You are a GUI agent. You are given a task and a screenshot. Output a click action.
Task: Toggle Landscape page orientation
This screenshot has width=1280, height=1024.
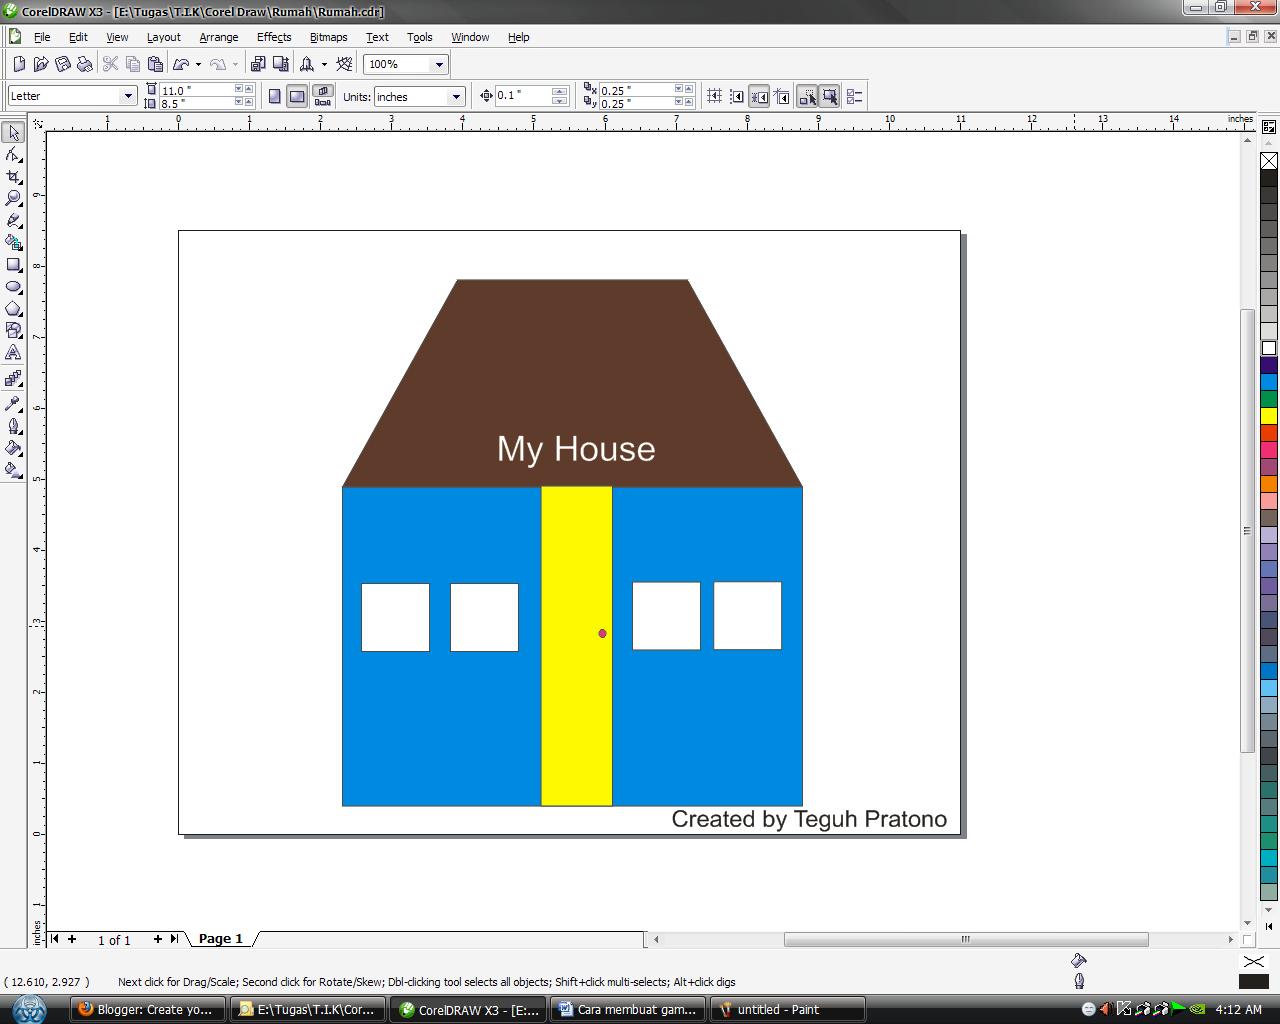coord(297,96)
